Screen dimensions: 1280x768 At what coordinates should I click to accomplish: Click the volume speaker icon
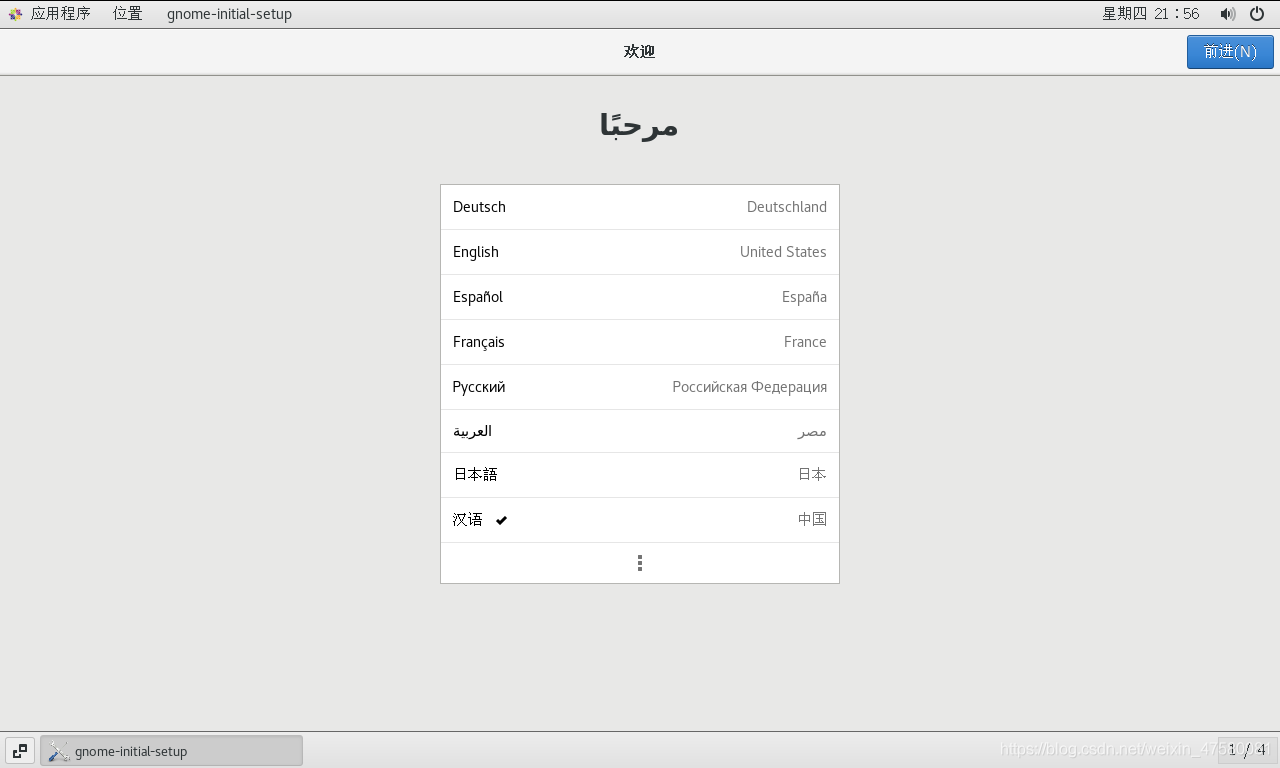tap(1227, 14)
